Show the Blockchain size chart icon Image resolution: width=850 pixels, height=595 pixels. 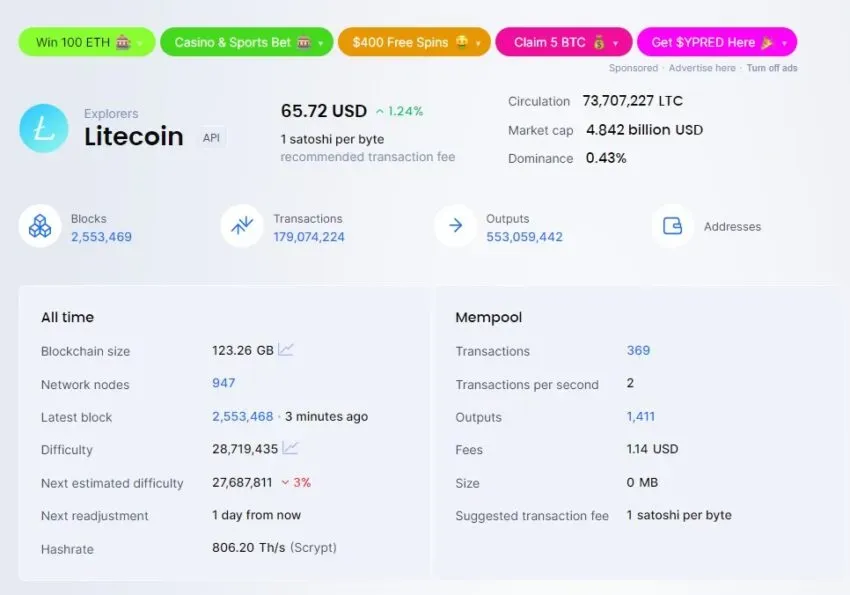pyautogui.click(x=286, y=350)
